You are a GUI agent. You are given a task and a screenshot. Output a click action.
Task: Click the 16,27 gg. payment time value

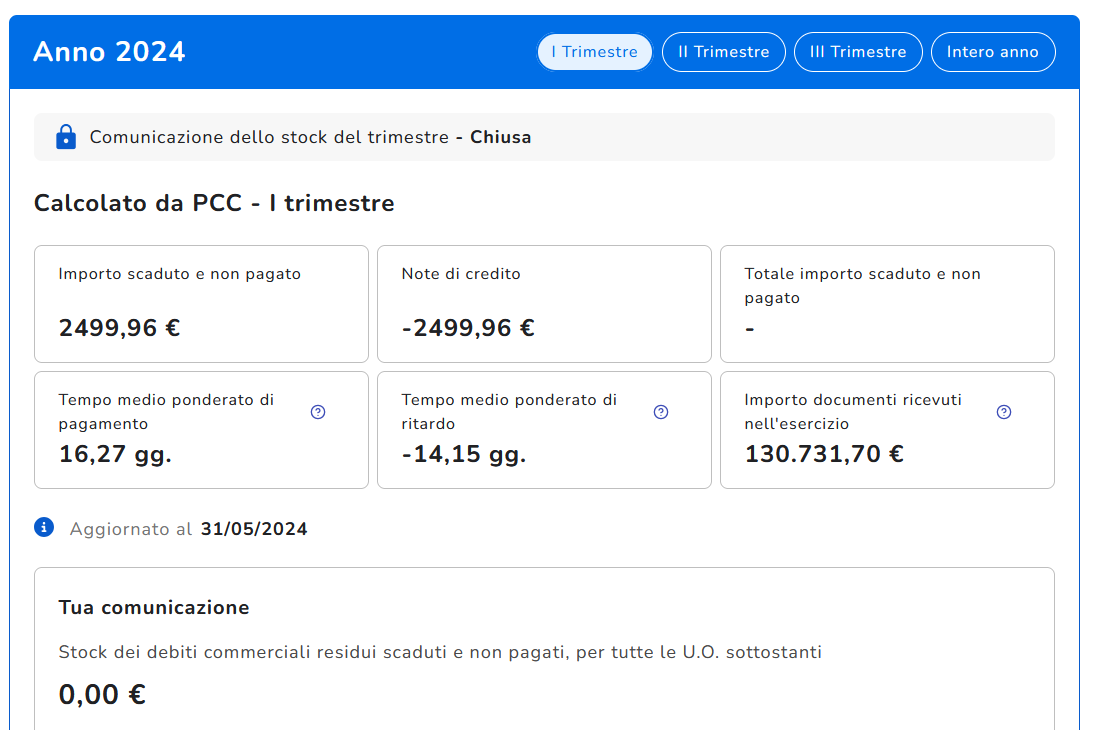pyautogui.click(x=115, y=454)
